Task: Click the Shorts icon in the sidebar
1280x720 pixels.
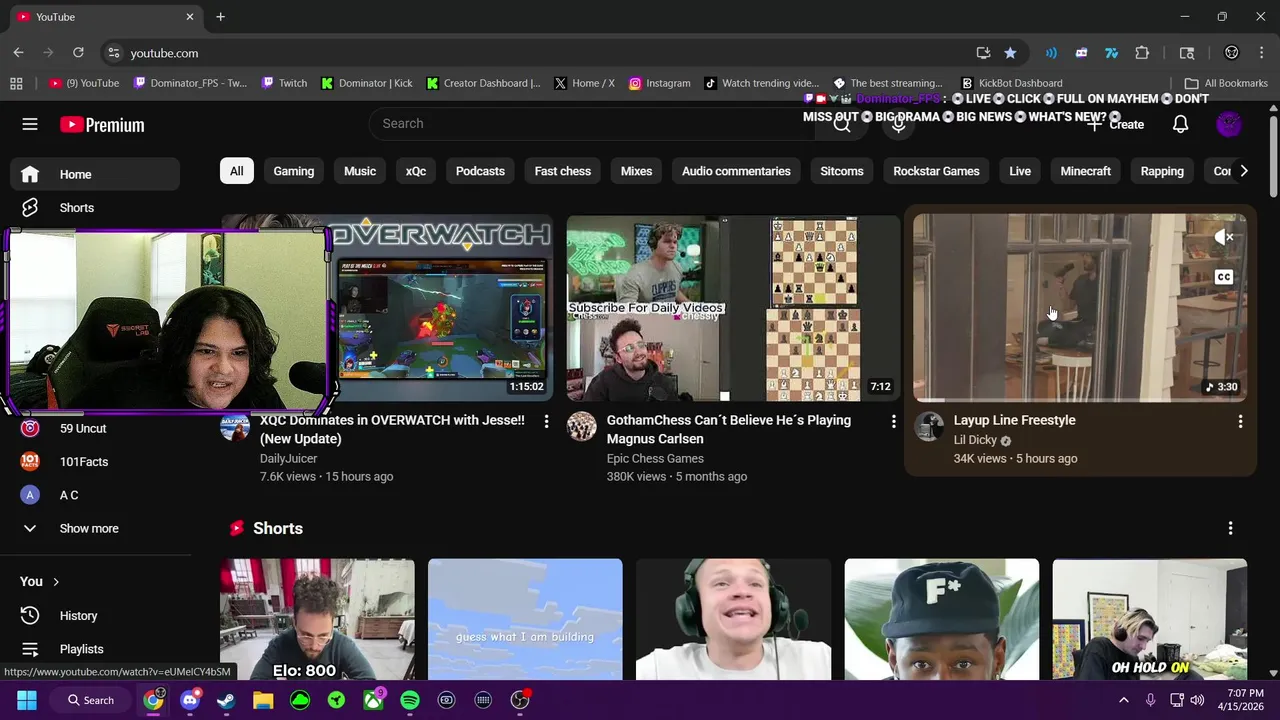Action: pyautogui.click(x=30, y=208)
